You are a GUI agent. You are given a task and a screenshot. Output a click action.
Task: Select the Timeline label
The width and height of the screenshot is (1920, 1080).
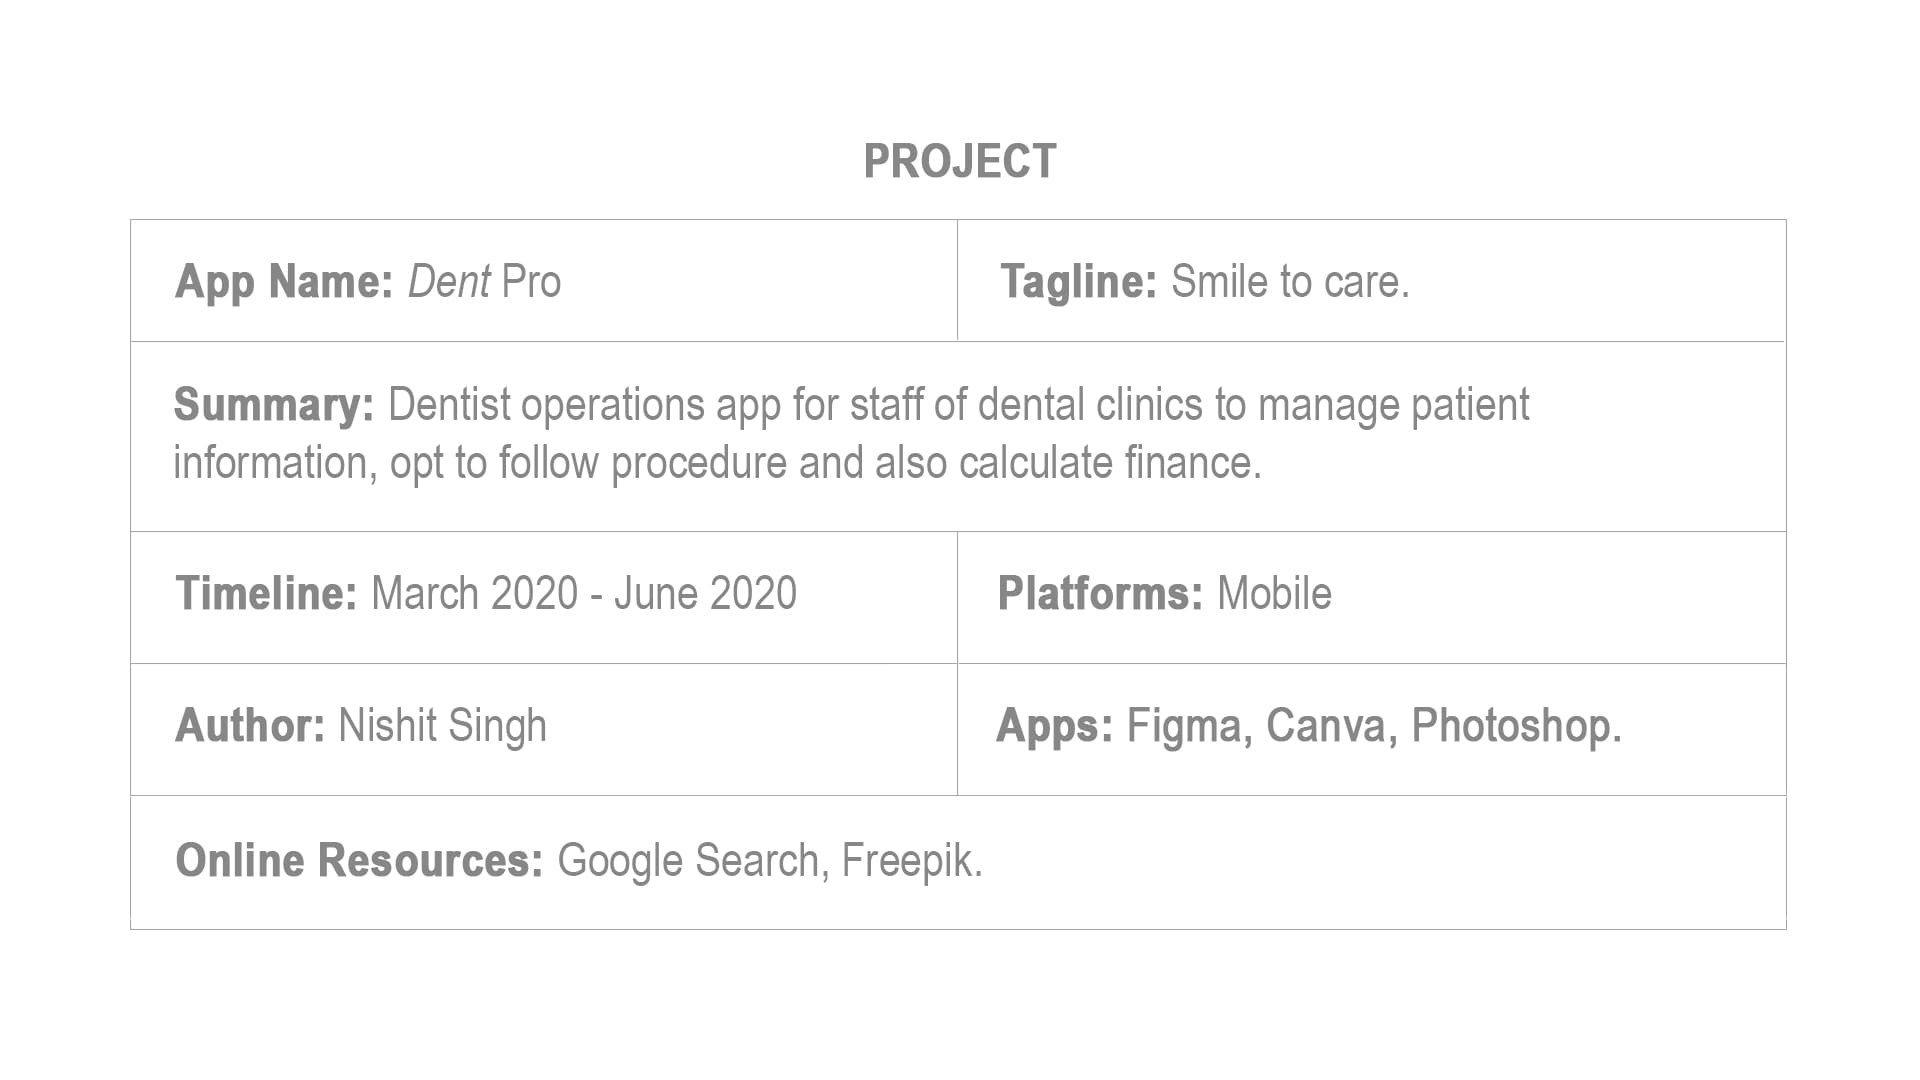click(266, 594)
